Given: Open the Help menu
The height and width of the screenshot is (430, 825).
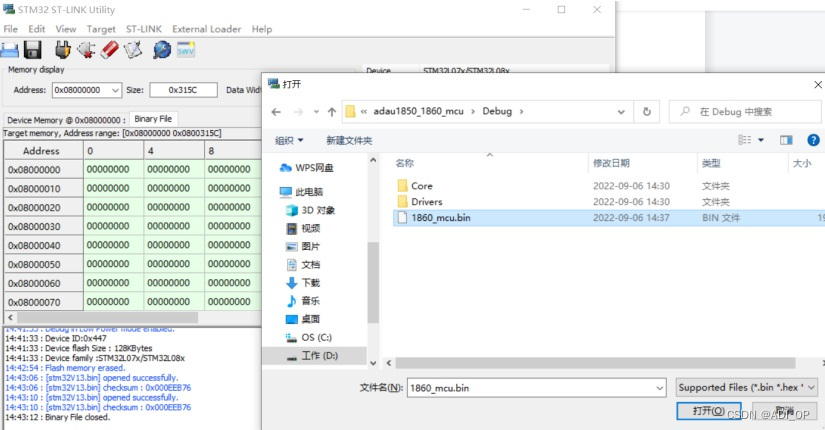Looking at the screenshot, I should pyautogui.click(x=261, y=29).
